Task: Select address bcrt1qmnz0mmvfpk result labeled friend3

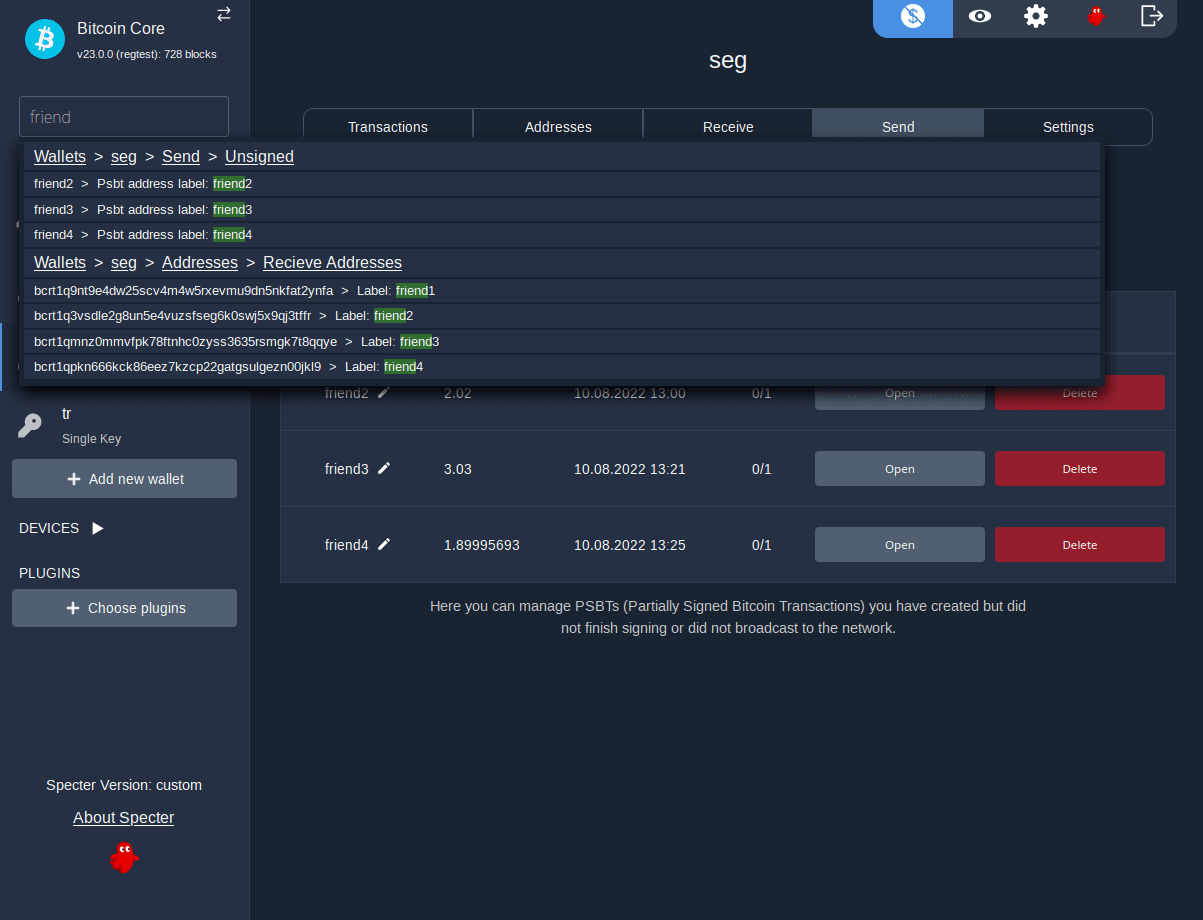Action: coord(562,342)
